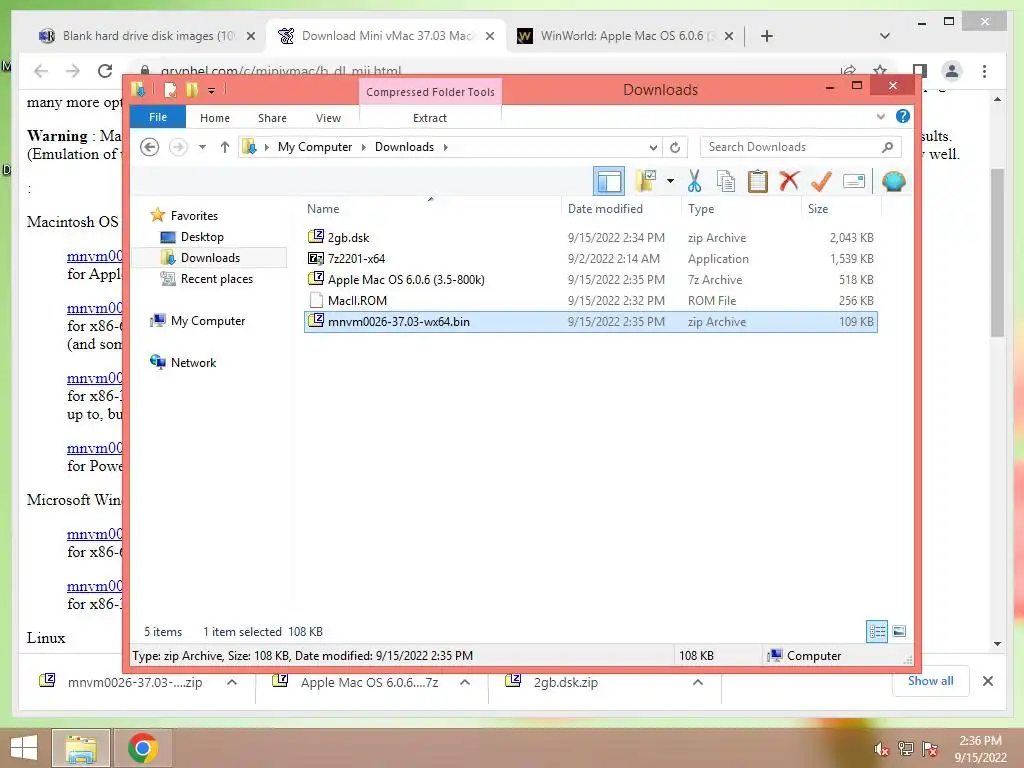Click Compressed Folder Tools contextual tab
1024x768 pixels.
pyautogui.click(x=430, y=91)
